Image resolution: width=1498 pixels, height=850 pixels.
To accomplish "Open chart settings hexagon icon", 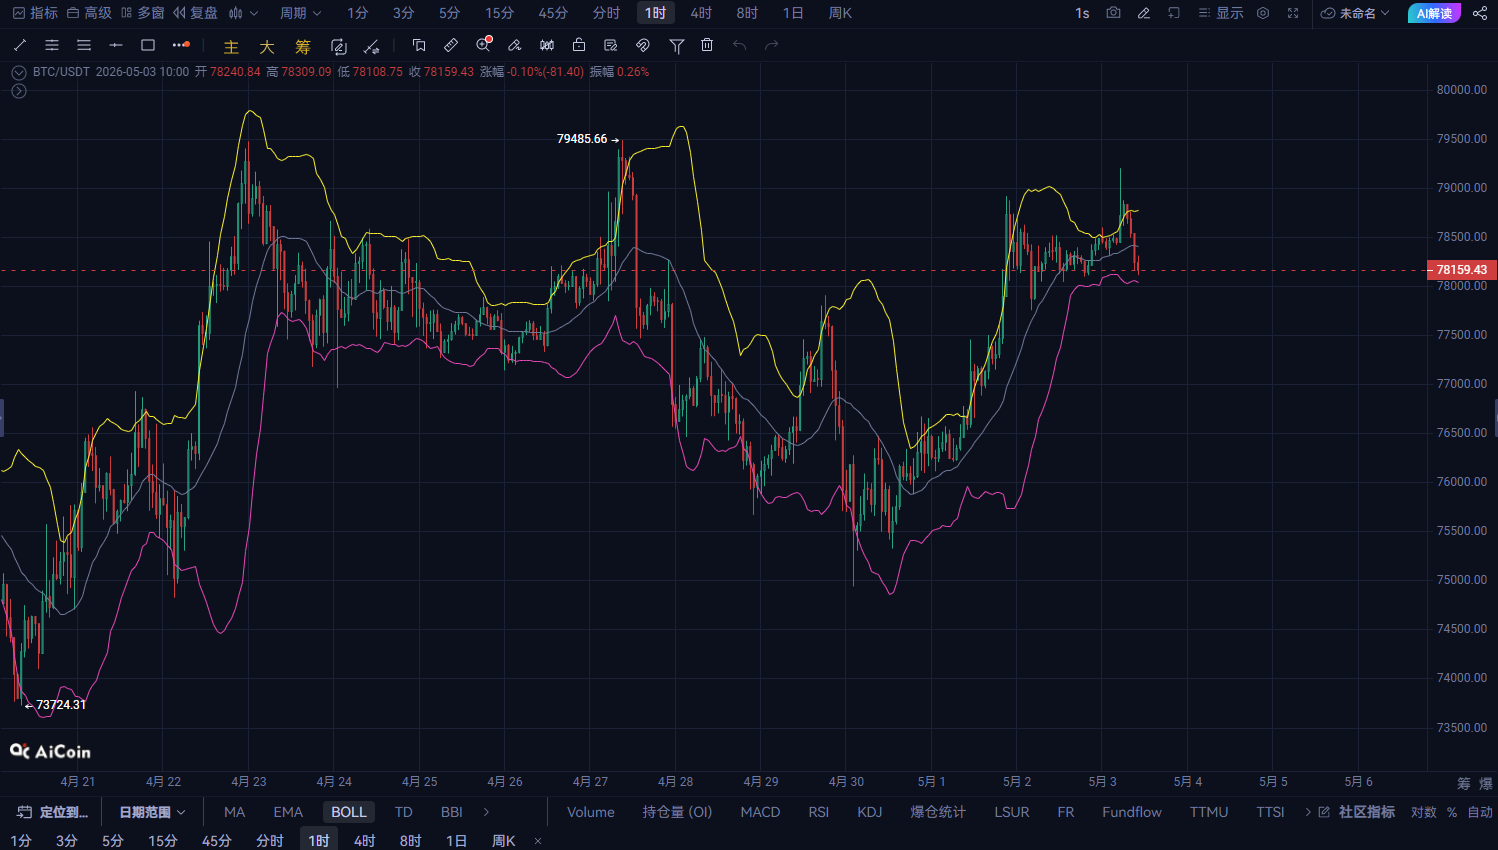I will 1263,13.
